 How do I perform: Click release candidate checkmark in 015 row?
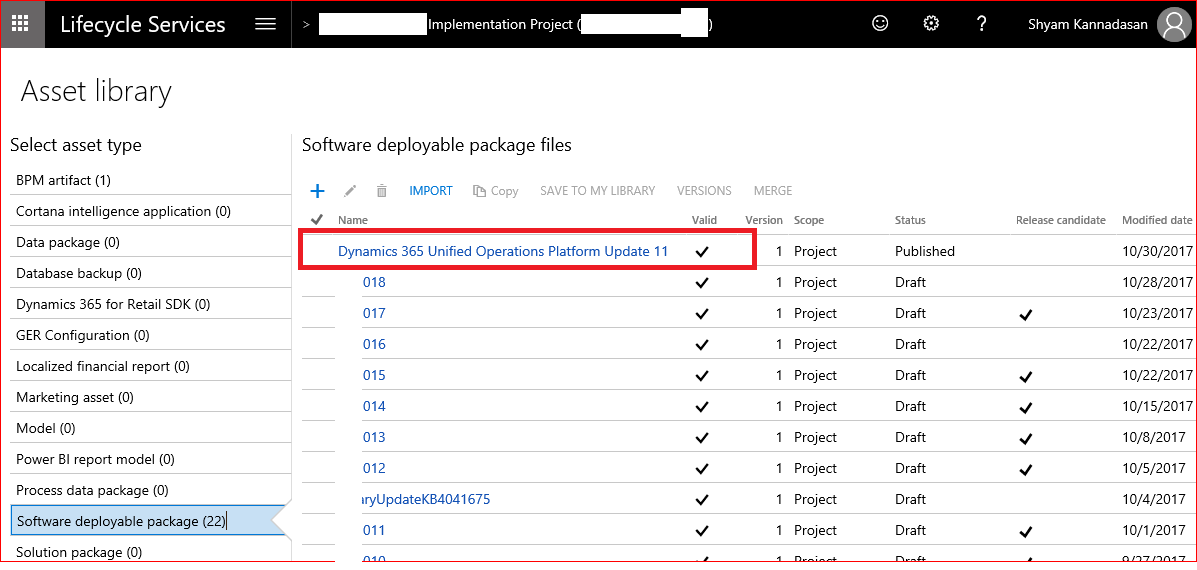[x=1027, y=375]
